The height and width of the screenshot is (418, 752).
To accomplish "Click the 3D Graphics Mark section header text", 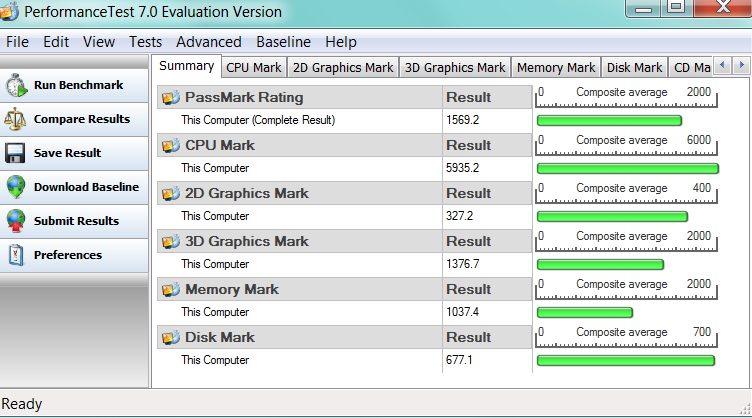I will tap(247, 241).
